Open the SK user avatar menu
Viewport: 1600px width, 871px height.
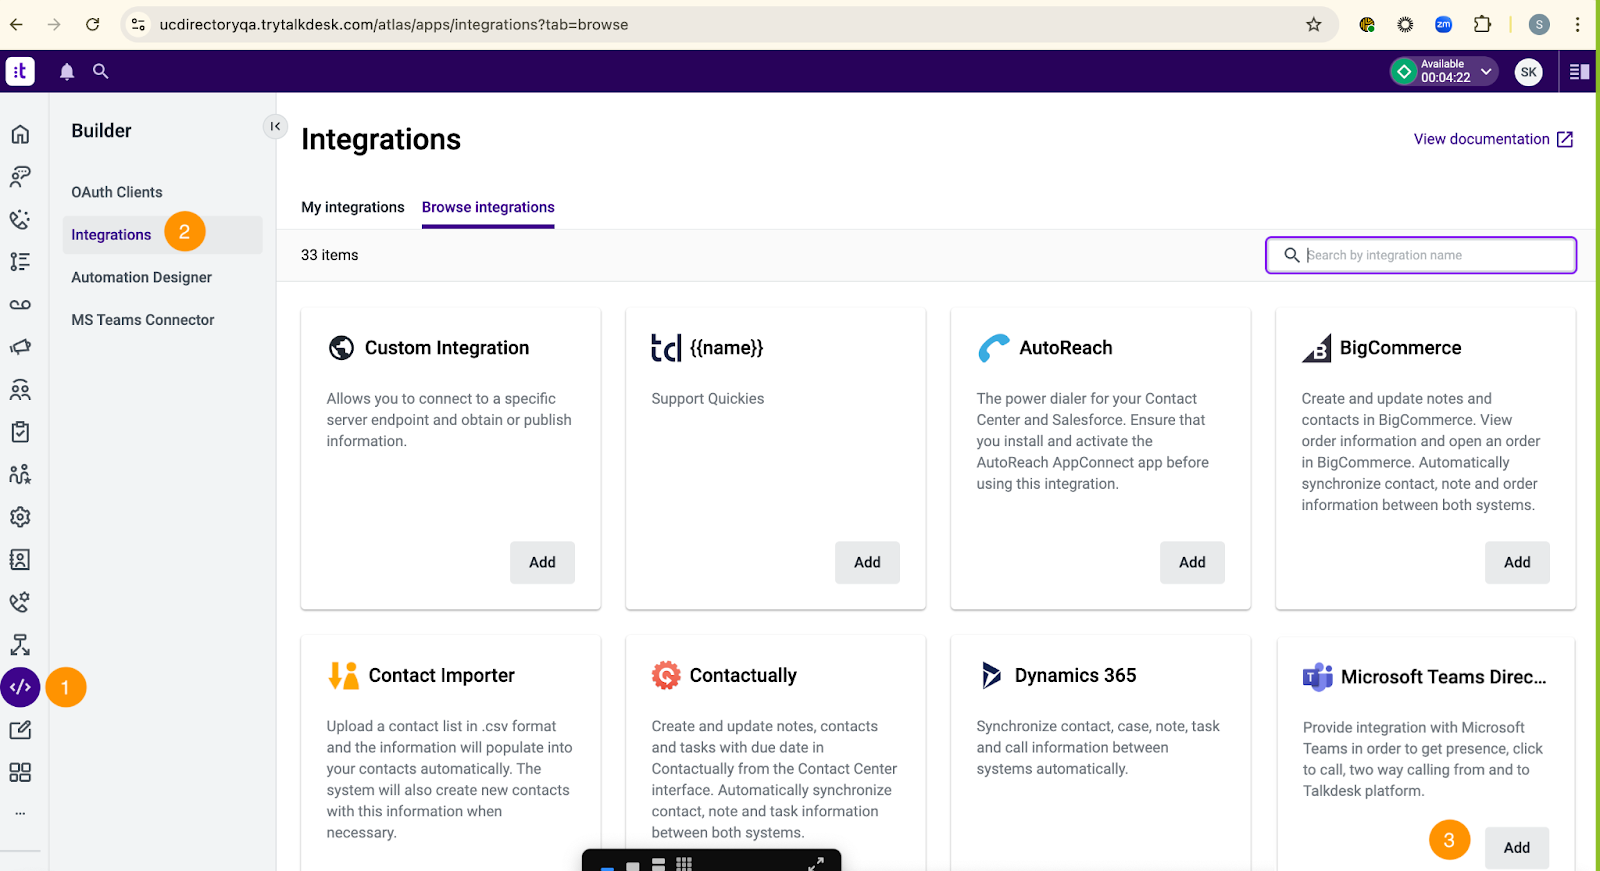point(1528,72)
